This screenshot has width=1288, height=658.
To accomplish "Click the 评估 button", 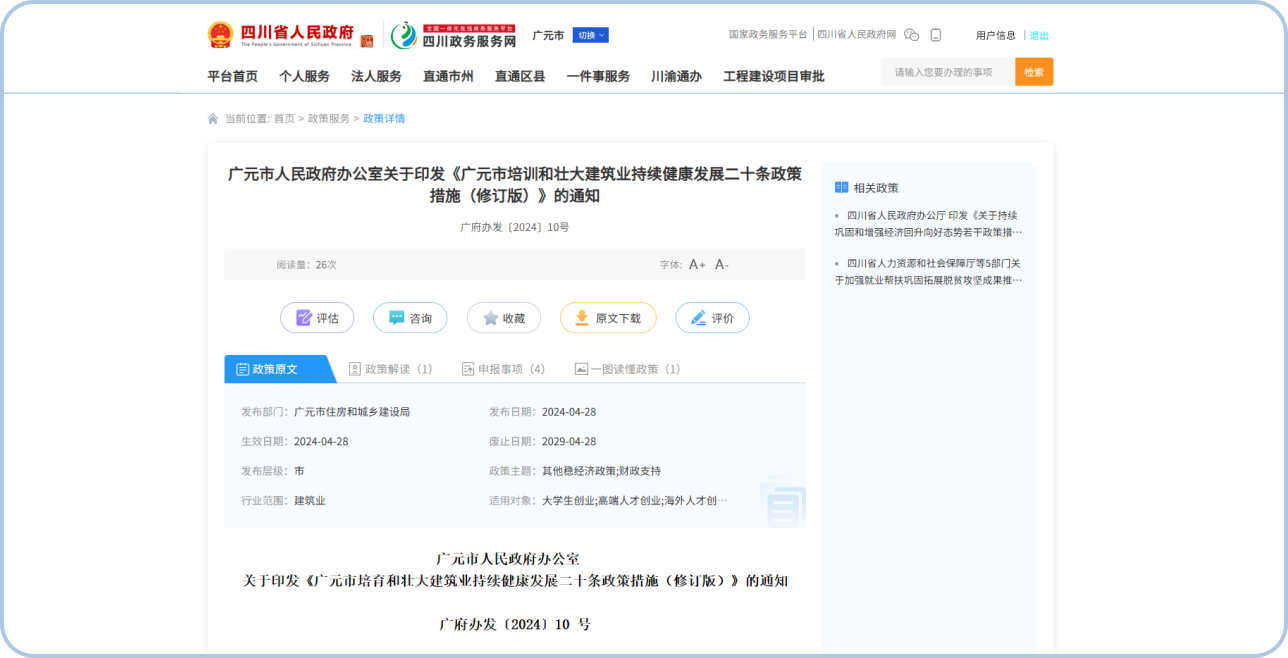I will click(317, 318).
